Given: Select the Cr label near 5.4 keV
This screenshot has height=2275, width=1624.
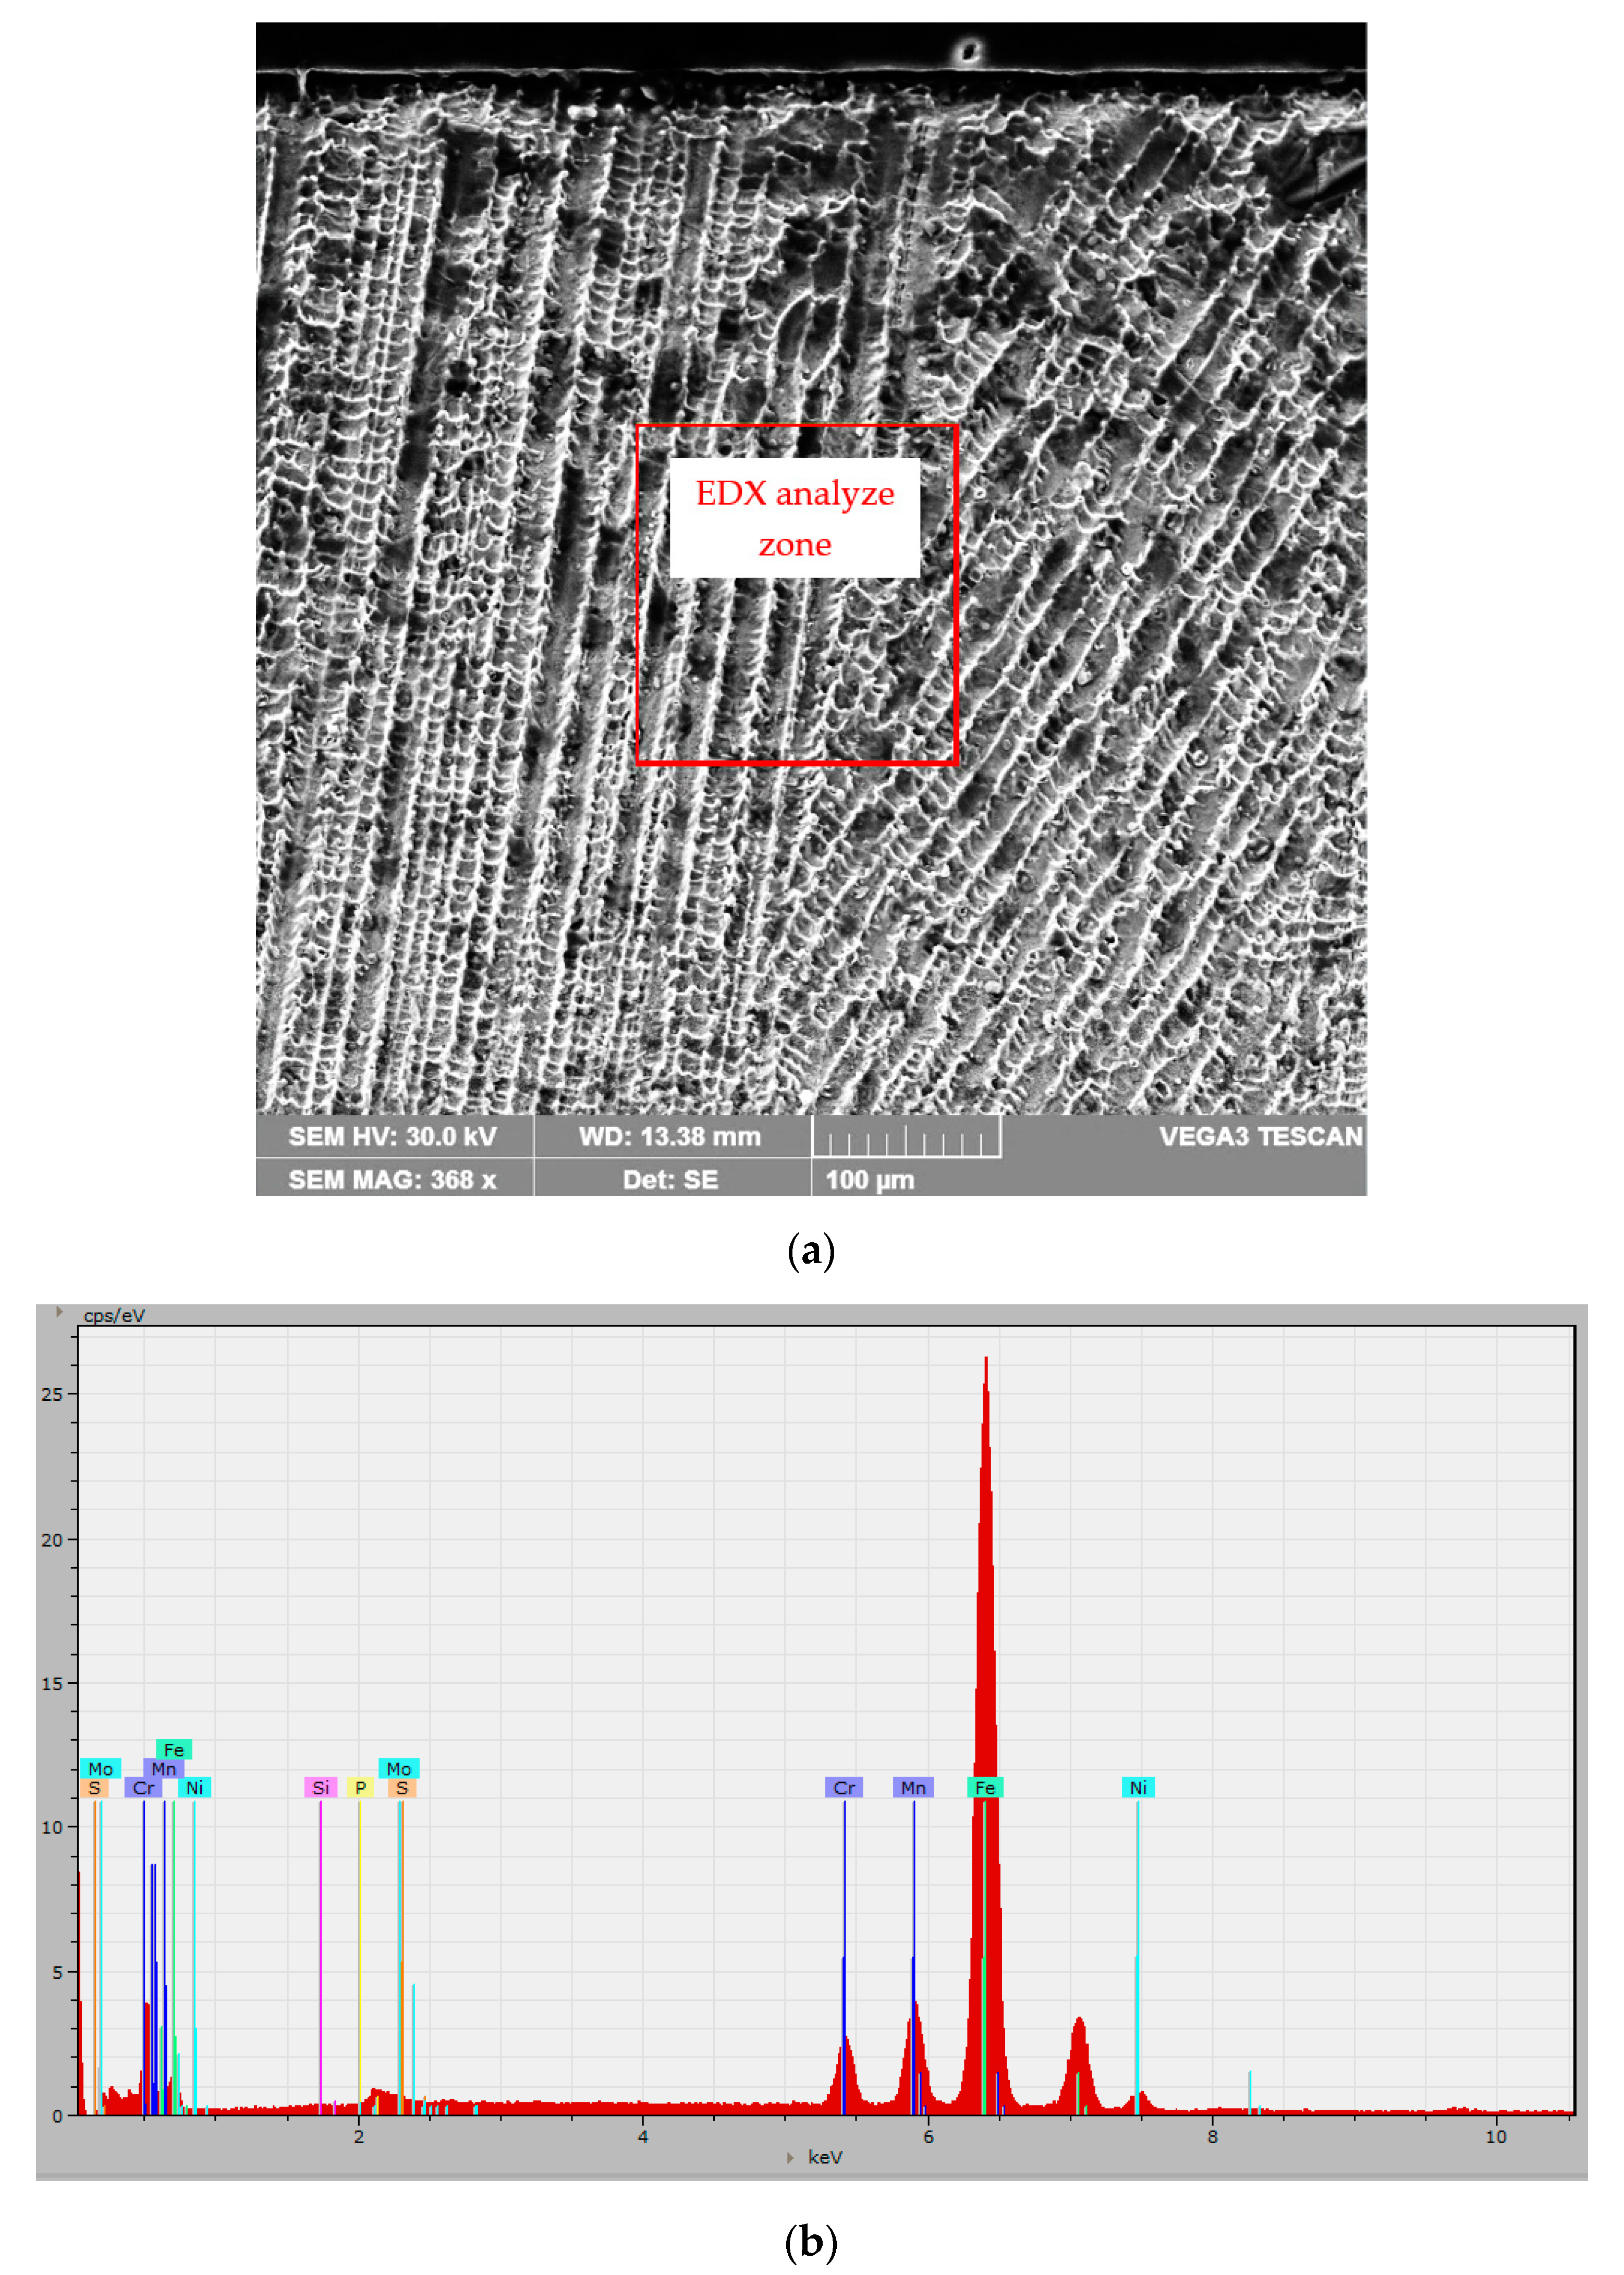Looking at the screenshot, I should pyautogui.click(x=844, y=1787).
